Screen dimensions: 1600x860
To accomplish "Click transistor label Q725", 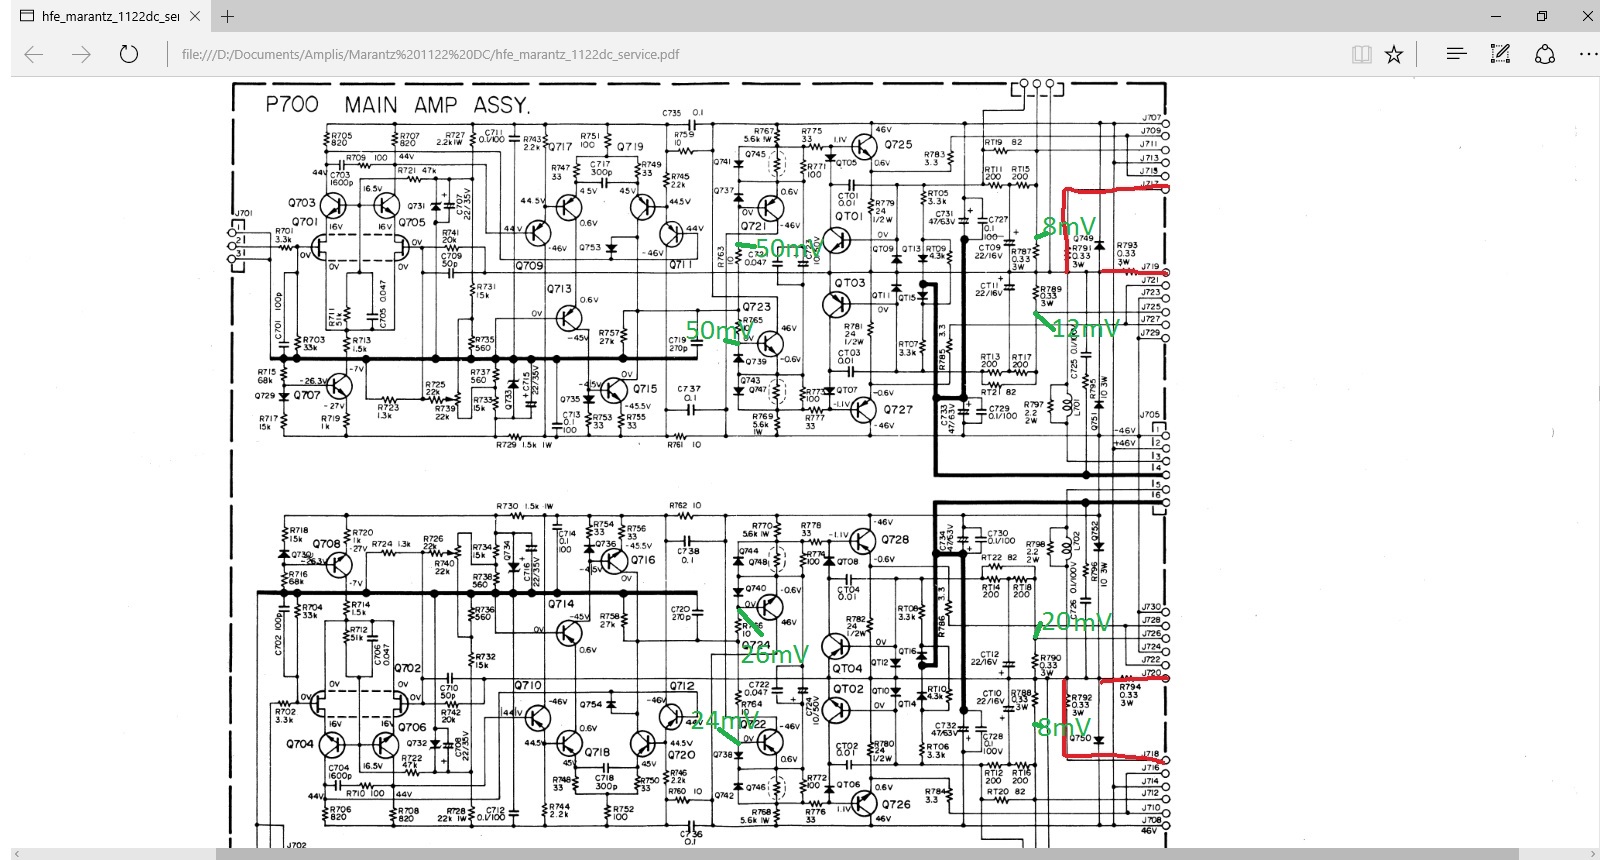I will pos(898,144).
